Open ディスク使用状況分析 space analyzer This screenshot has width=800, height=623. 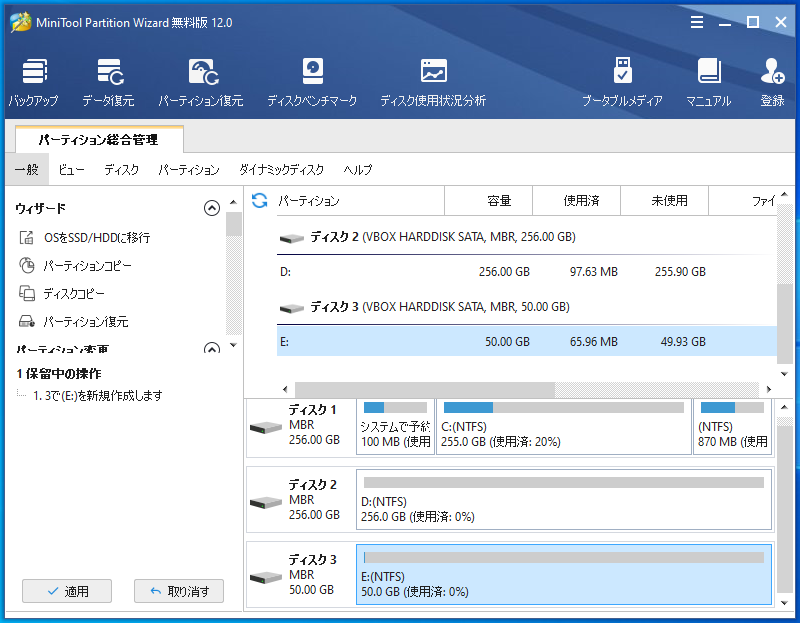click(433, 83)
